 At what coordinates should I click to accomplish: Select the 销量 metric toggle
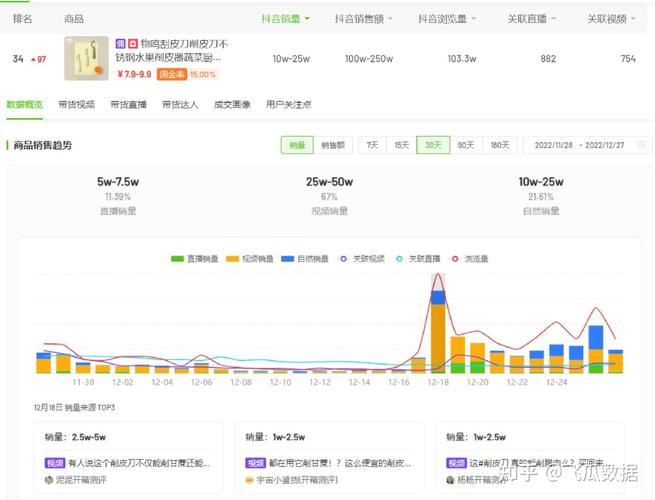tap(297, 145)
